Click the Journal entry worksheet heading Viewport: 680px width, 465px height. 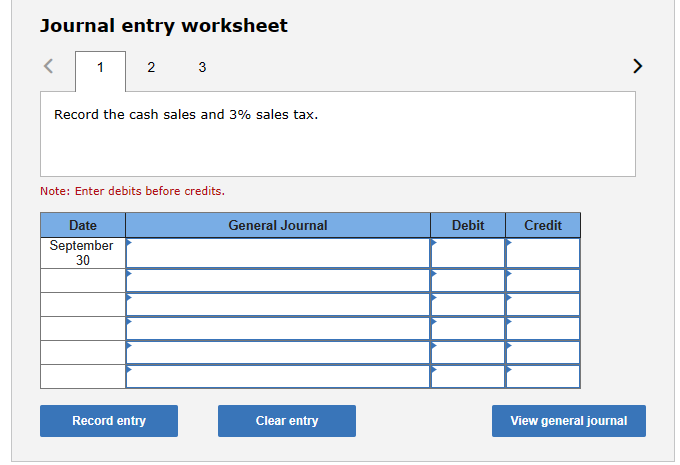[163, 26]
